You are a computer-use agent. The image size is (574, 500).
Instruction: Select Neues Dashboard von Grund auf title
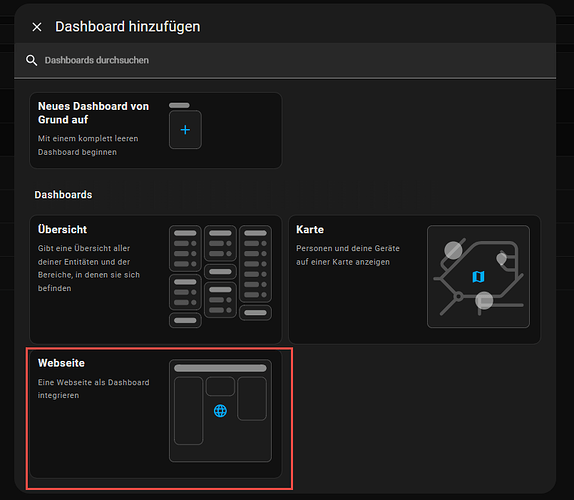point(93,113)
